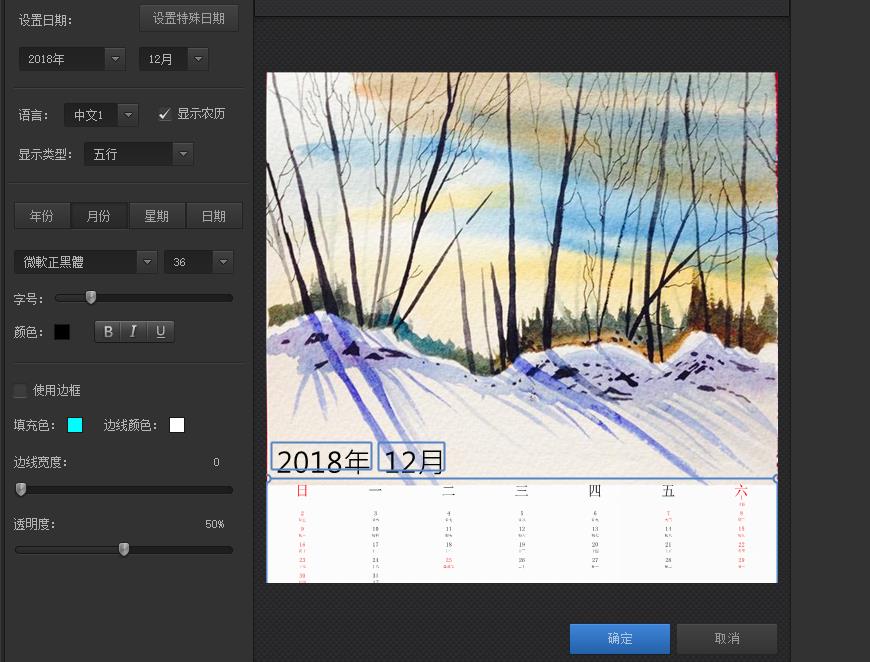Switch to the 年份 tab
The width and height of the screenshot is (870, 662).
(x=42, y=216)
